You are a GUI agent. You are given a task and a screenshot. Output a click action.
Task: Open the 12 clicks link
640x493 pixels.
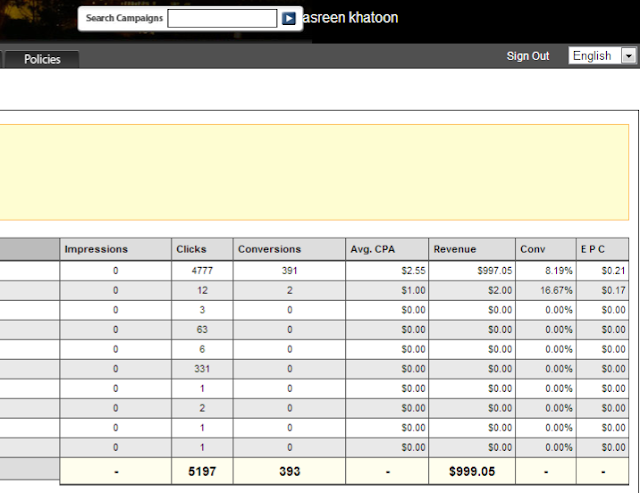[202, 290]
